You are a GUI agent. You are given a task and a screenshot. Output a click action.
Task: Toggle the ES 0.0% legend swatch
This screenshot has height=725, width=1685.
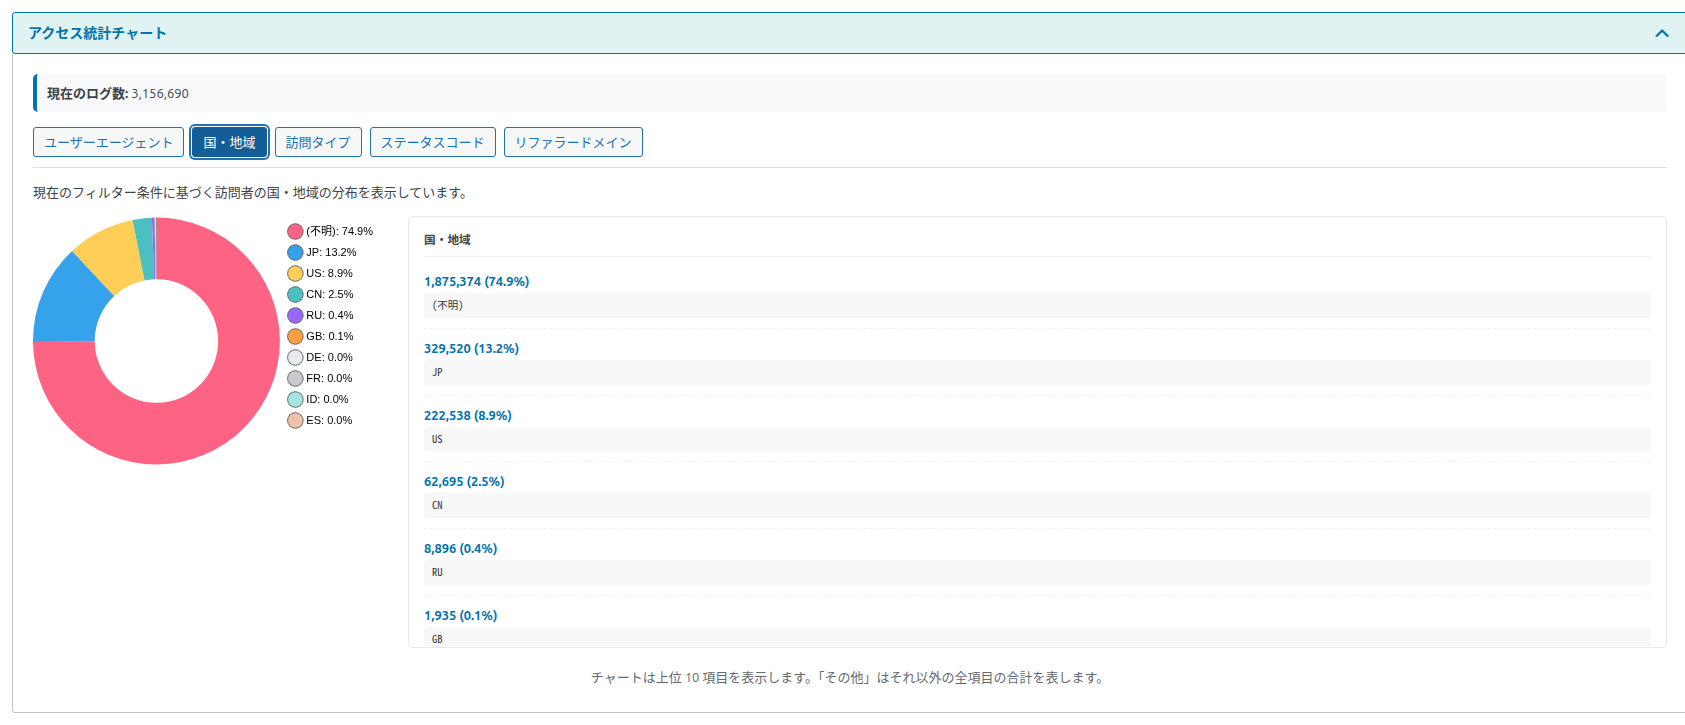[295, 420]
